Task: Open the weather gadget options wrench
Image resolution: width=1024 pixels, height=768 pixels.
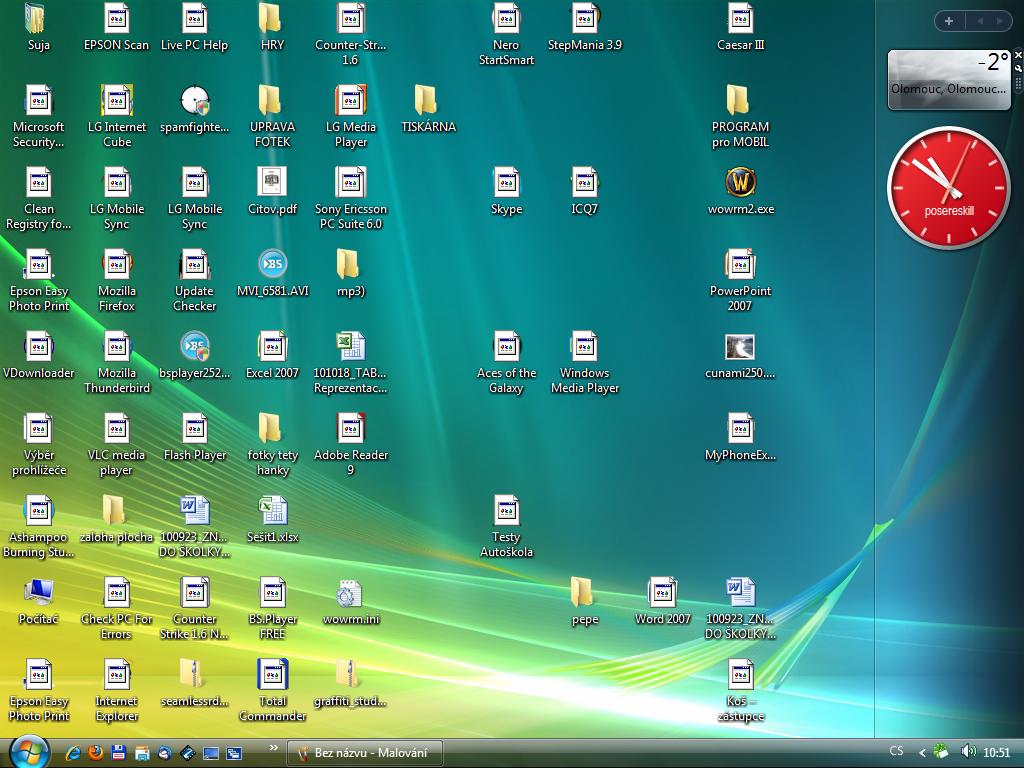Action: (1018, 69)
